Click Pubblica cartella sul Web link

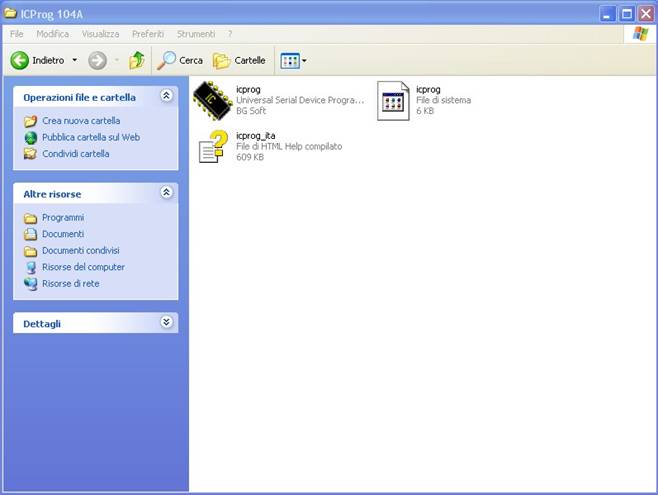pyautogui.click(x=91, y=137)
